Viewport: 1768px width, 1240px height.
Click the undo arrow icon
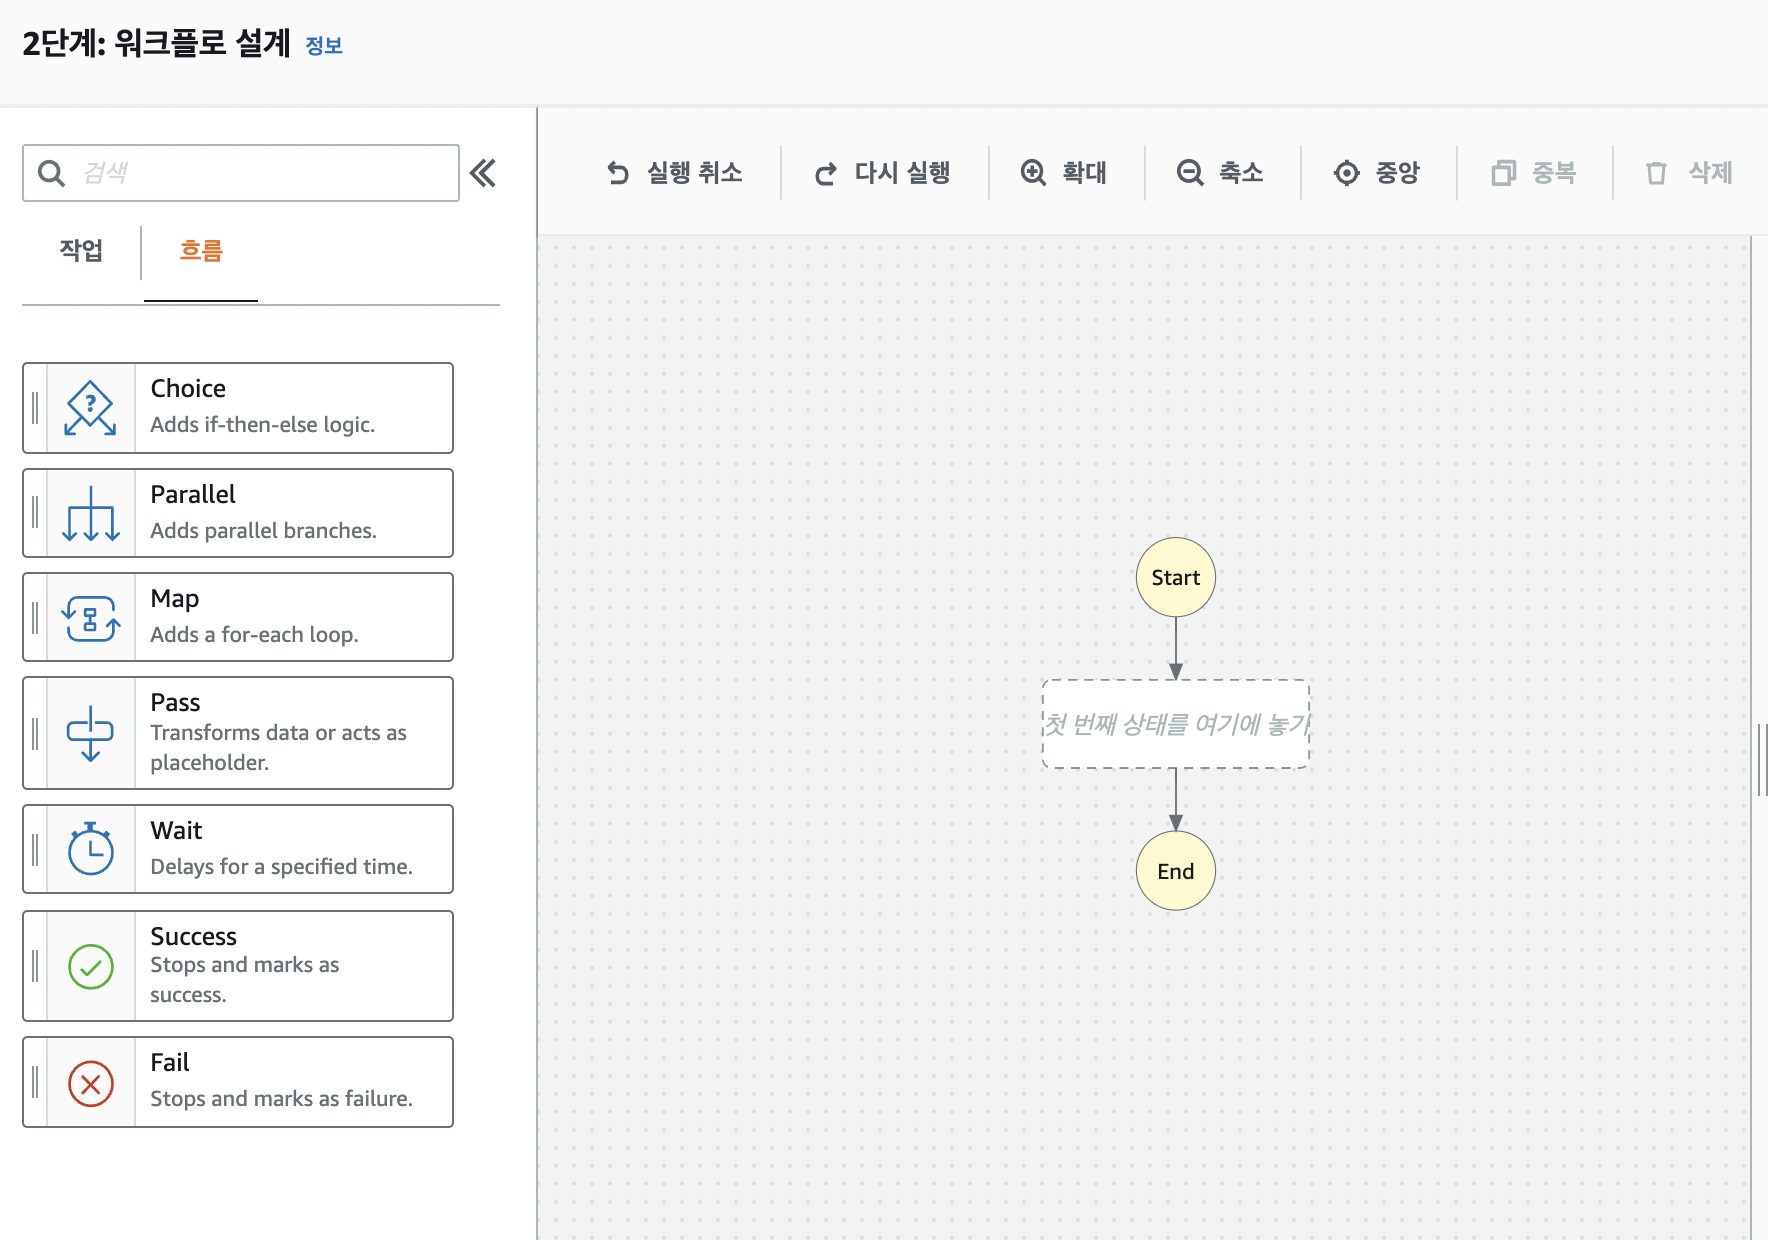618,173
